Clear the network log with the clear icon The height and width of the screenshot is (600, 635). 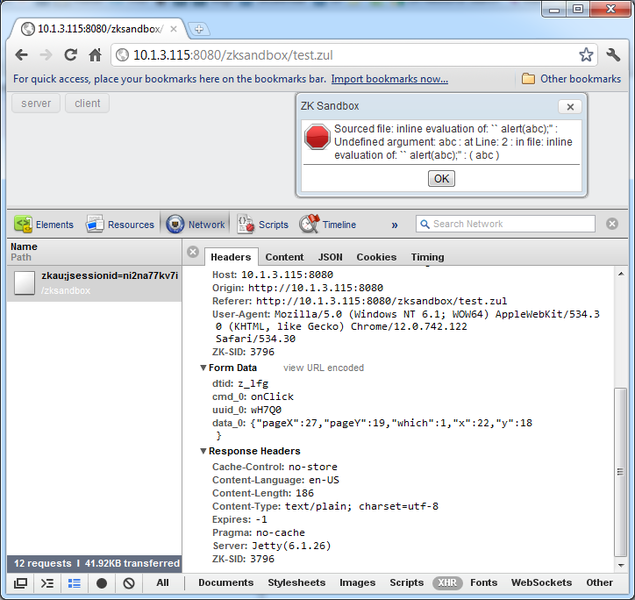129,583
